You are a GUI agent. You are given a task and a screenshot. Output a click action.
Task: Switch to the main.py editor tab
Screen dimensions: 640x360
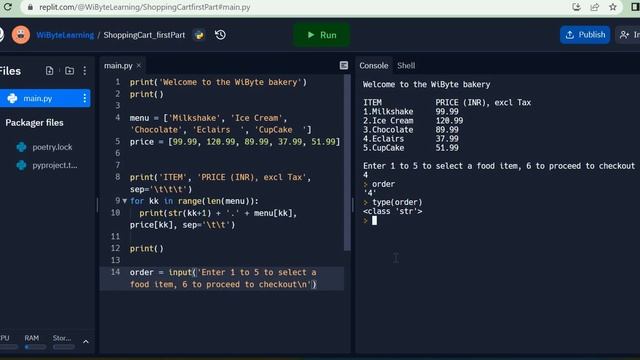pyautogui.click(x=118, y=66)
